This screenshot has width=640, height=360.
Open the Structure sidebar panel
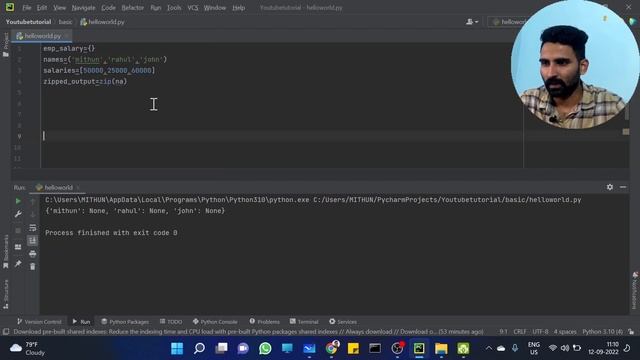coord(6,294)
